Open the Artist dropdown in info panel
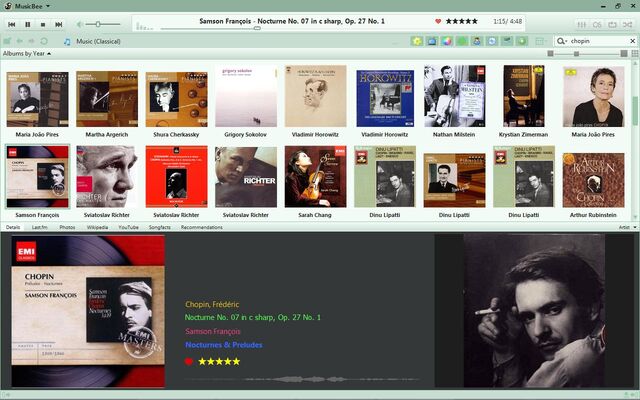The image size is (640, 400). (x=627, y=227)
